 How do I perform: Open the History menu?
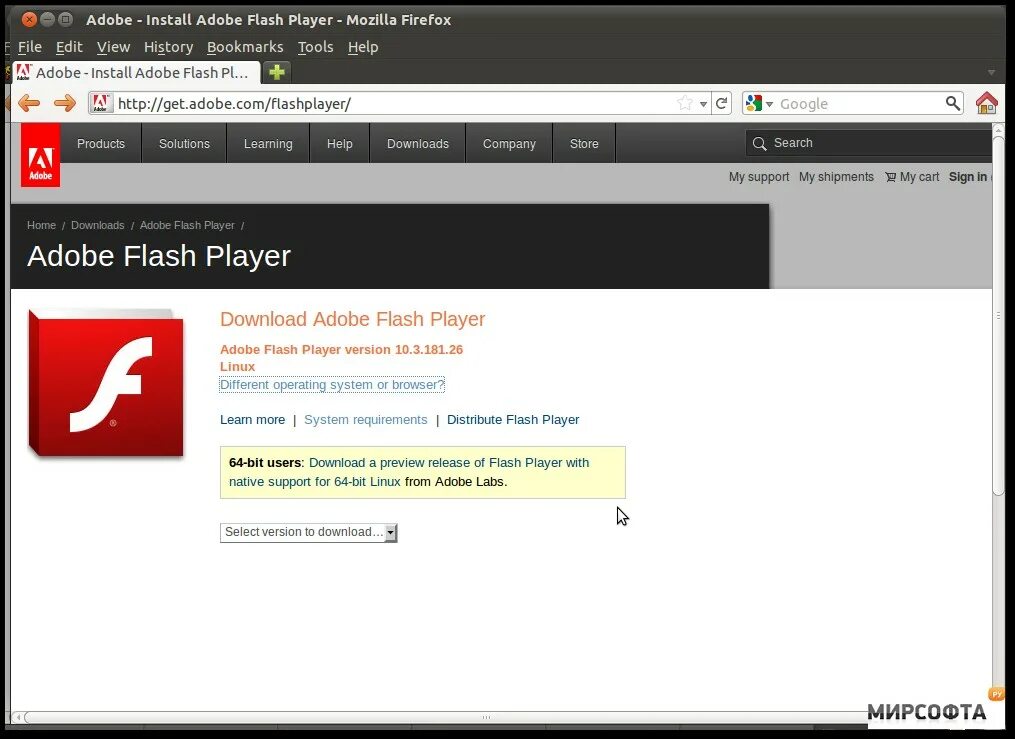168,47
